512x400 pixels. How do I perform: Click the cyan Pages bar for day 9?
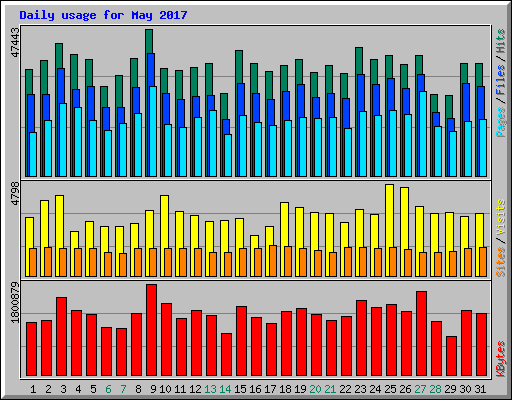(153, 131)
